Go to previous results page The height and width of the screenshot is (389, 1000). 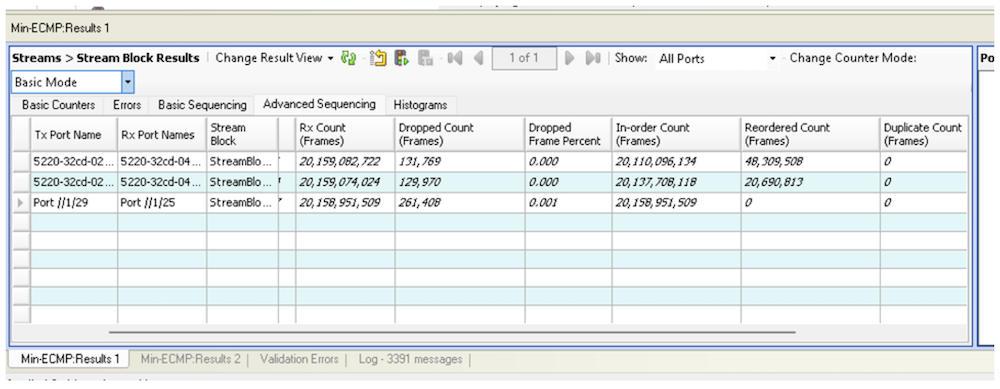click(x=479, y=58)
